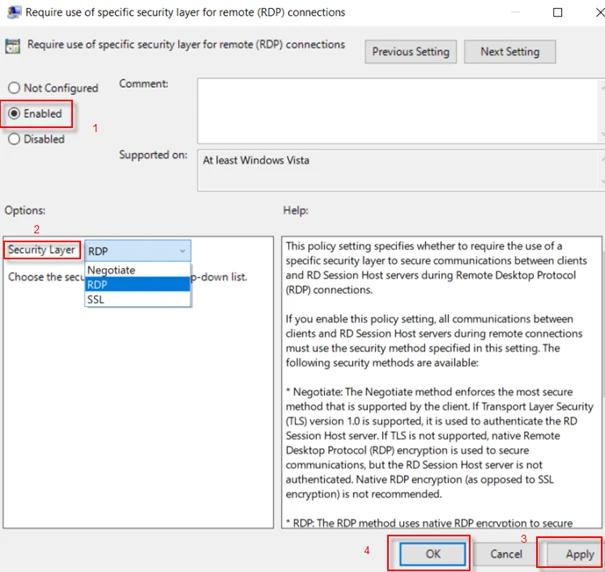Maximize the policy settings window
Viewport: 605px width, 572px height.
(x=557, y=13)
